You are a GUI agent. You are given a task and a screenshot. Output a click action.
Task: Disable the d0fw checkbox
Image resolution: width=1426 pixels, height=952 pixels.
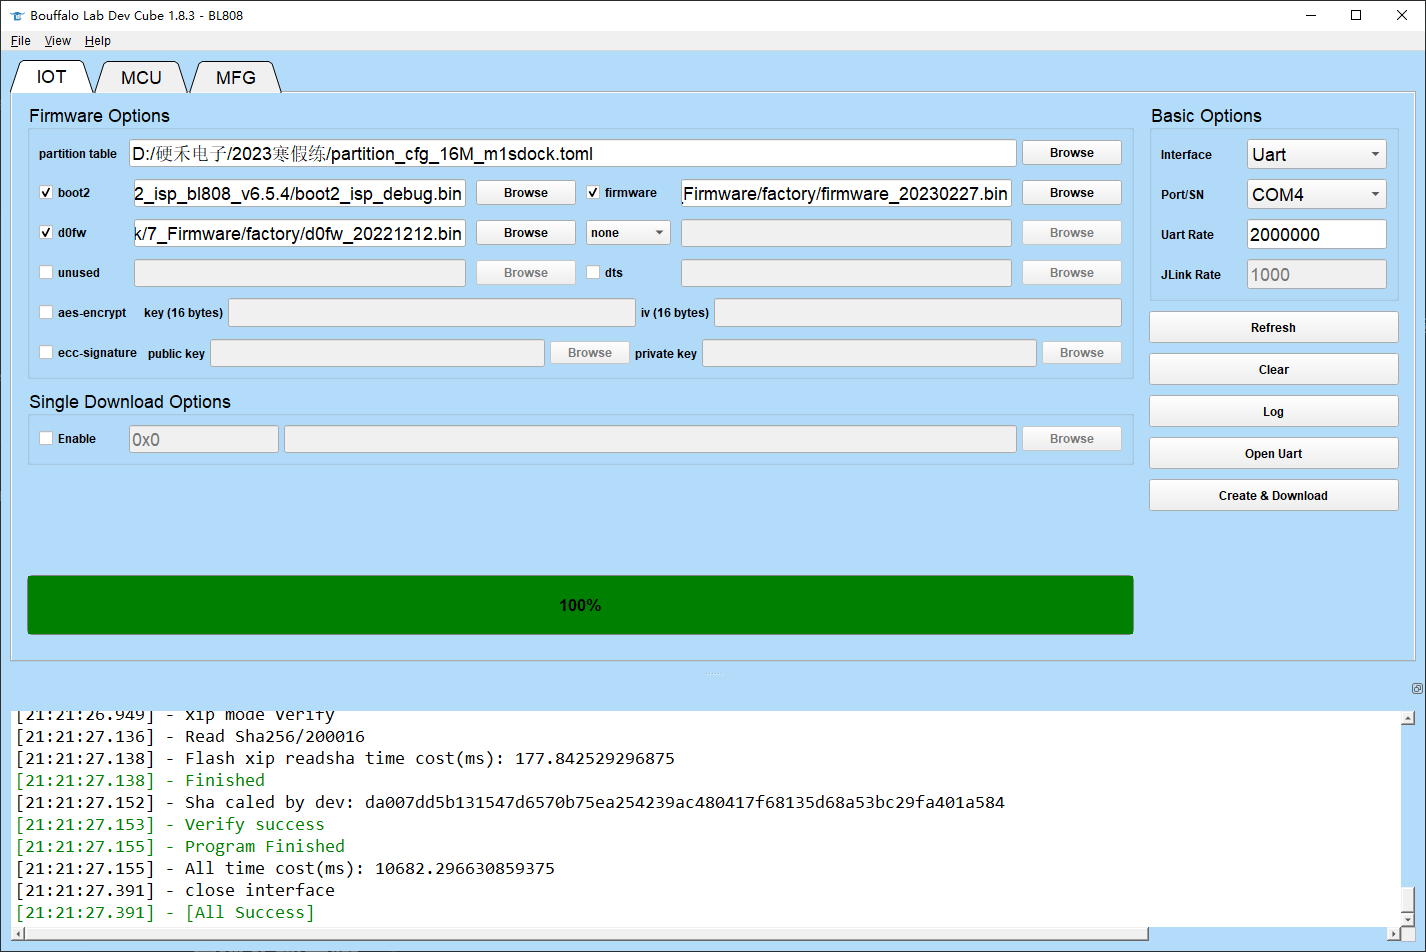[x=46, y=233]
